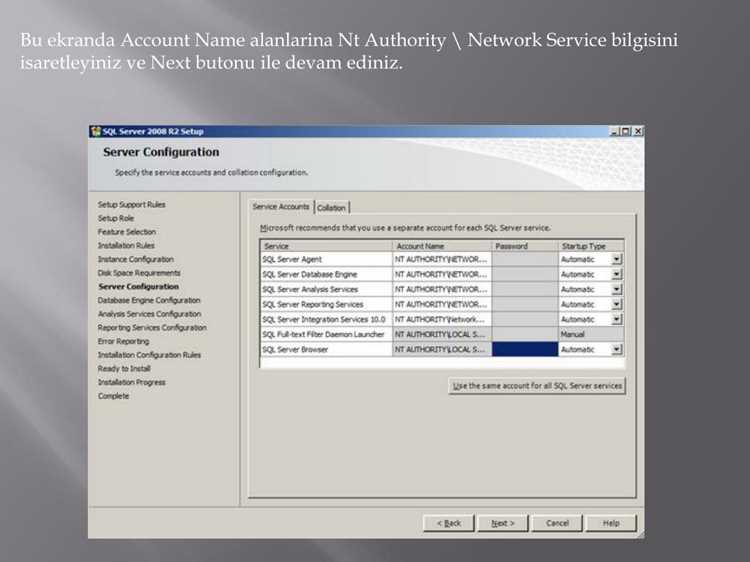Viewport: 750px width, 562px height.
Task: Expand Startup Type dropdown for SQL Server Browser
Action: pos(617,349)
